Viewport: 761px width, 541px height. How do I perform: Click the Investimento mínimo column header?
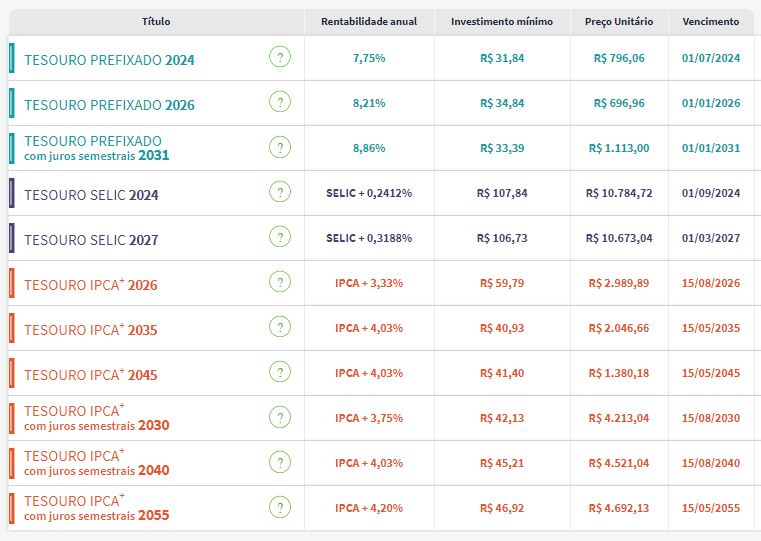click(502, 21)
